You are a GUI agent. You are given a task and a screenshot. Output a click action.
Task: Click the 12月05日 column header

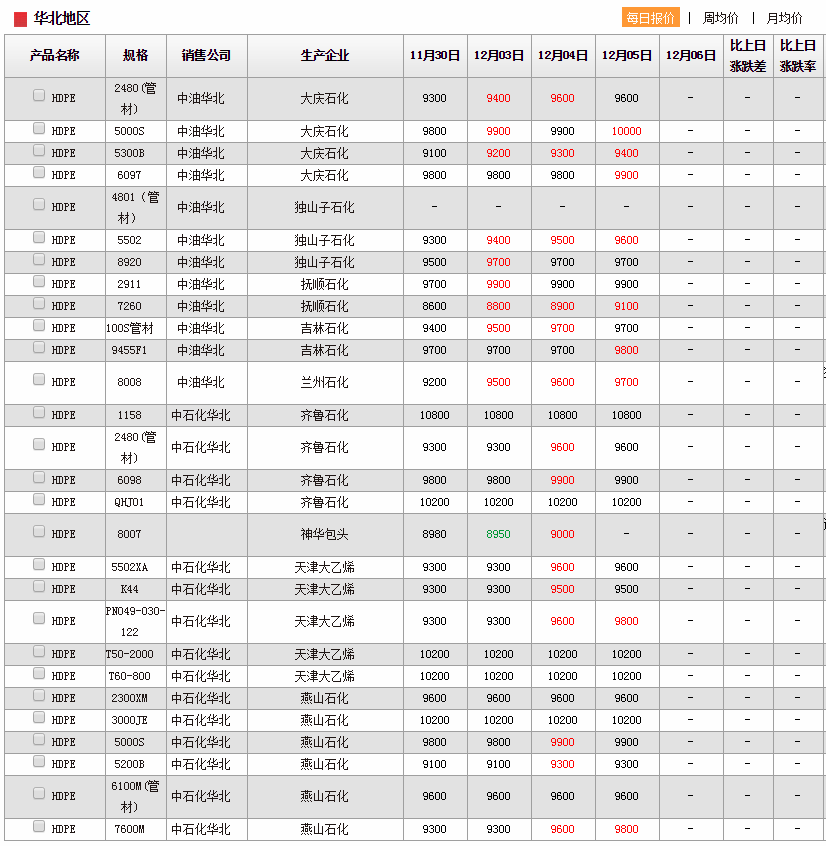[627, 56]
